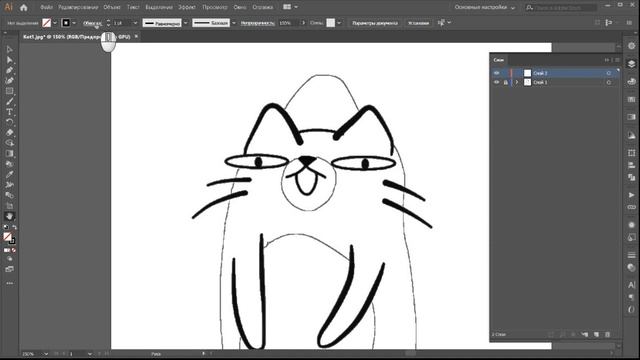Open the Текст menu
640x360 pixels.
133,7
